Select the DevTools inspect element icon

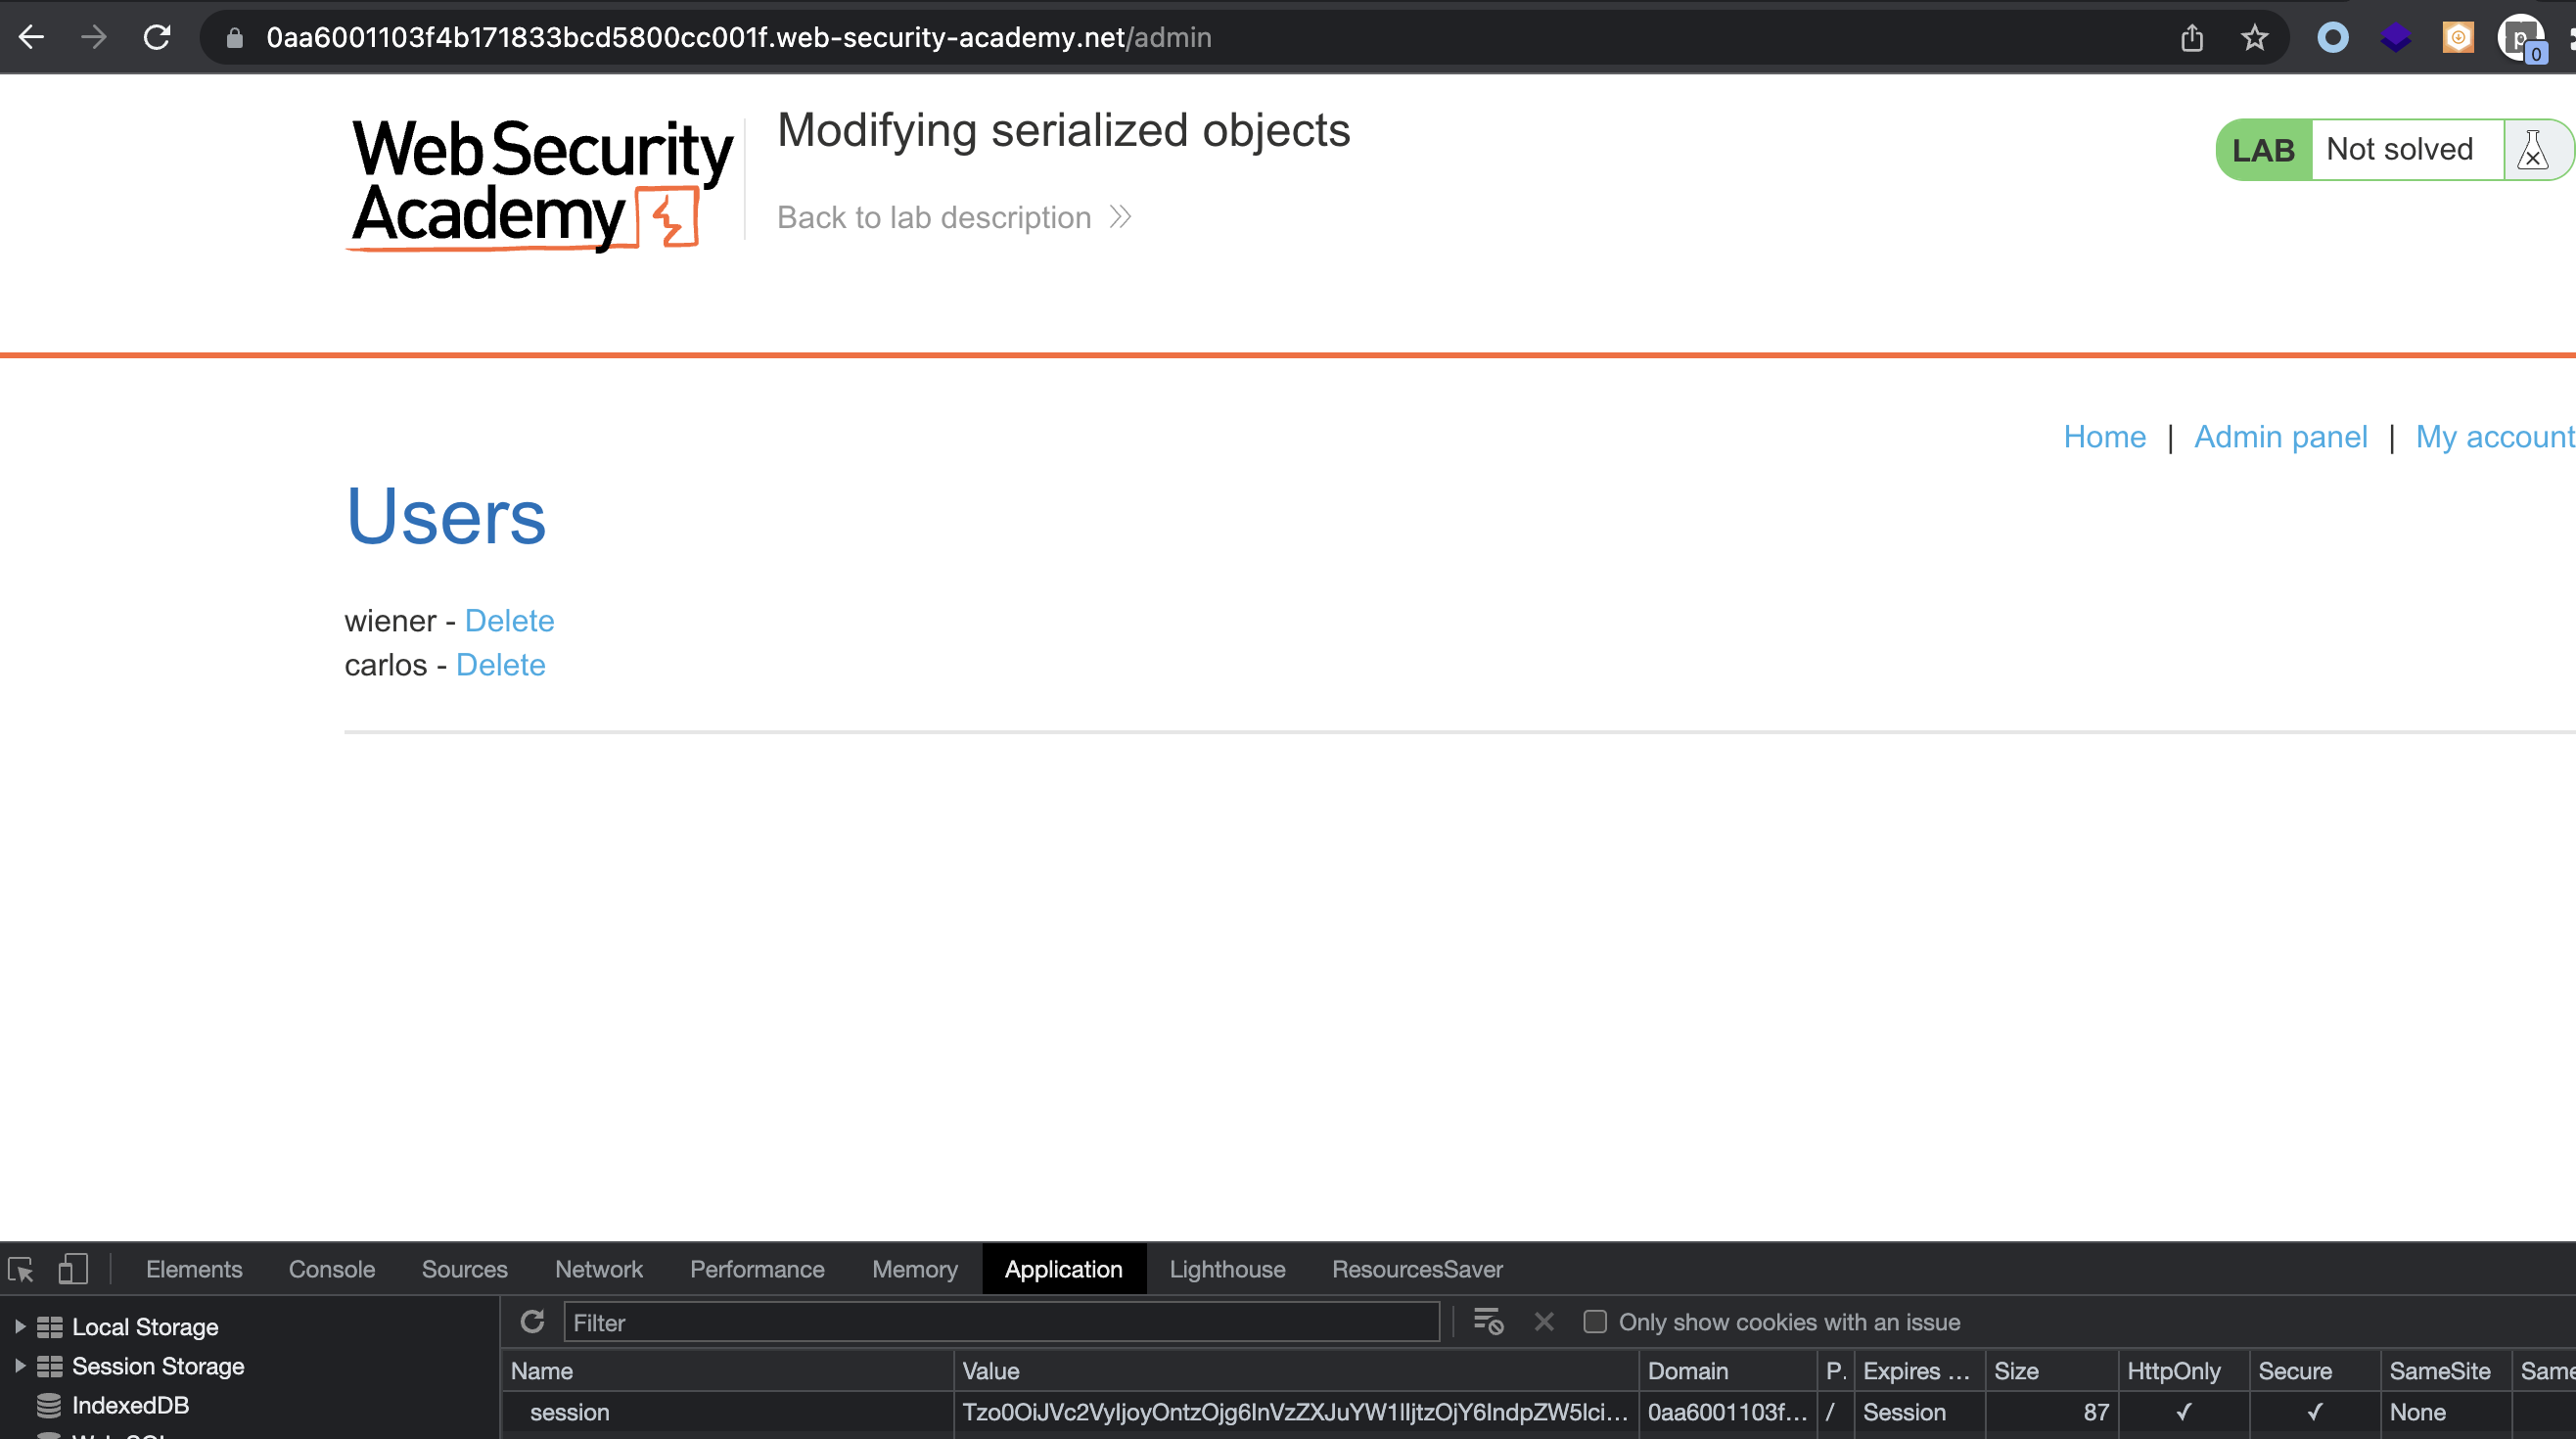(21, 1270)
